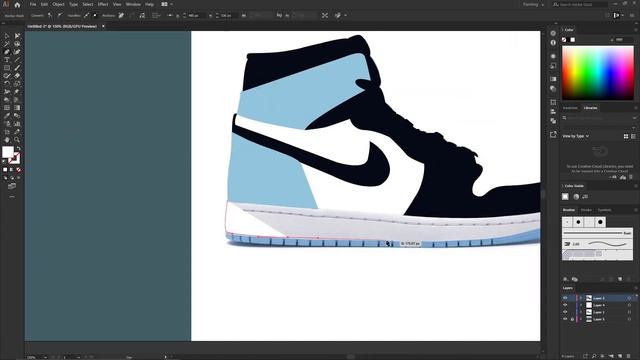This screenshot has height=360, width=640.
Task: Switch to the Symbols panel tab
Action: coord(604,210)
